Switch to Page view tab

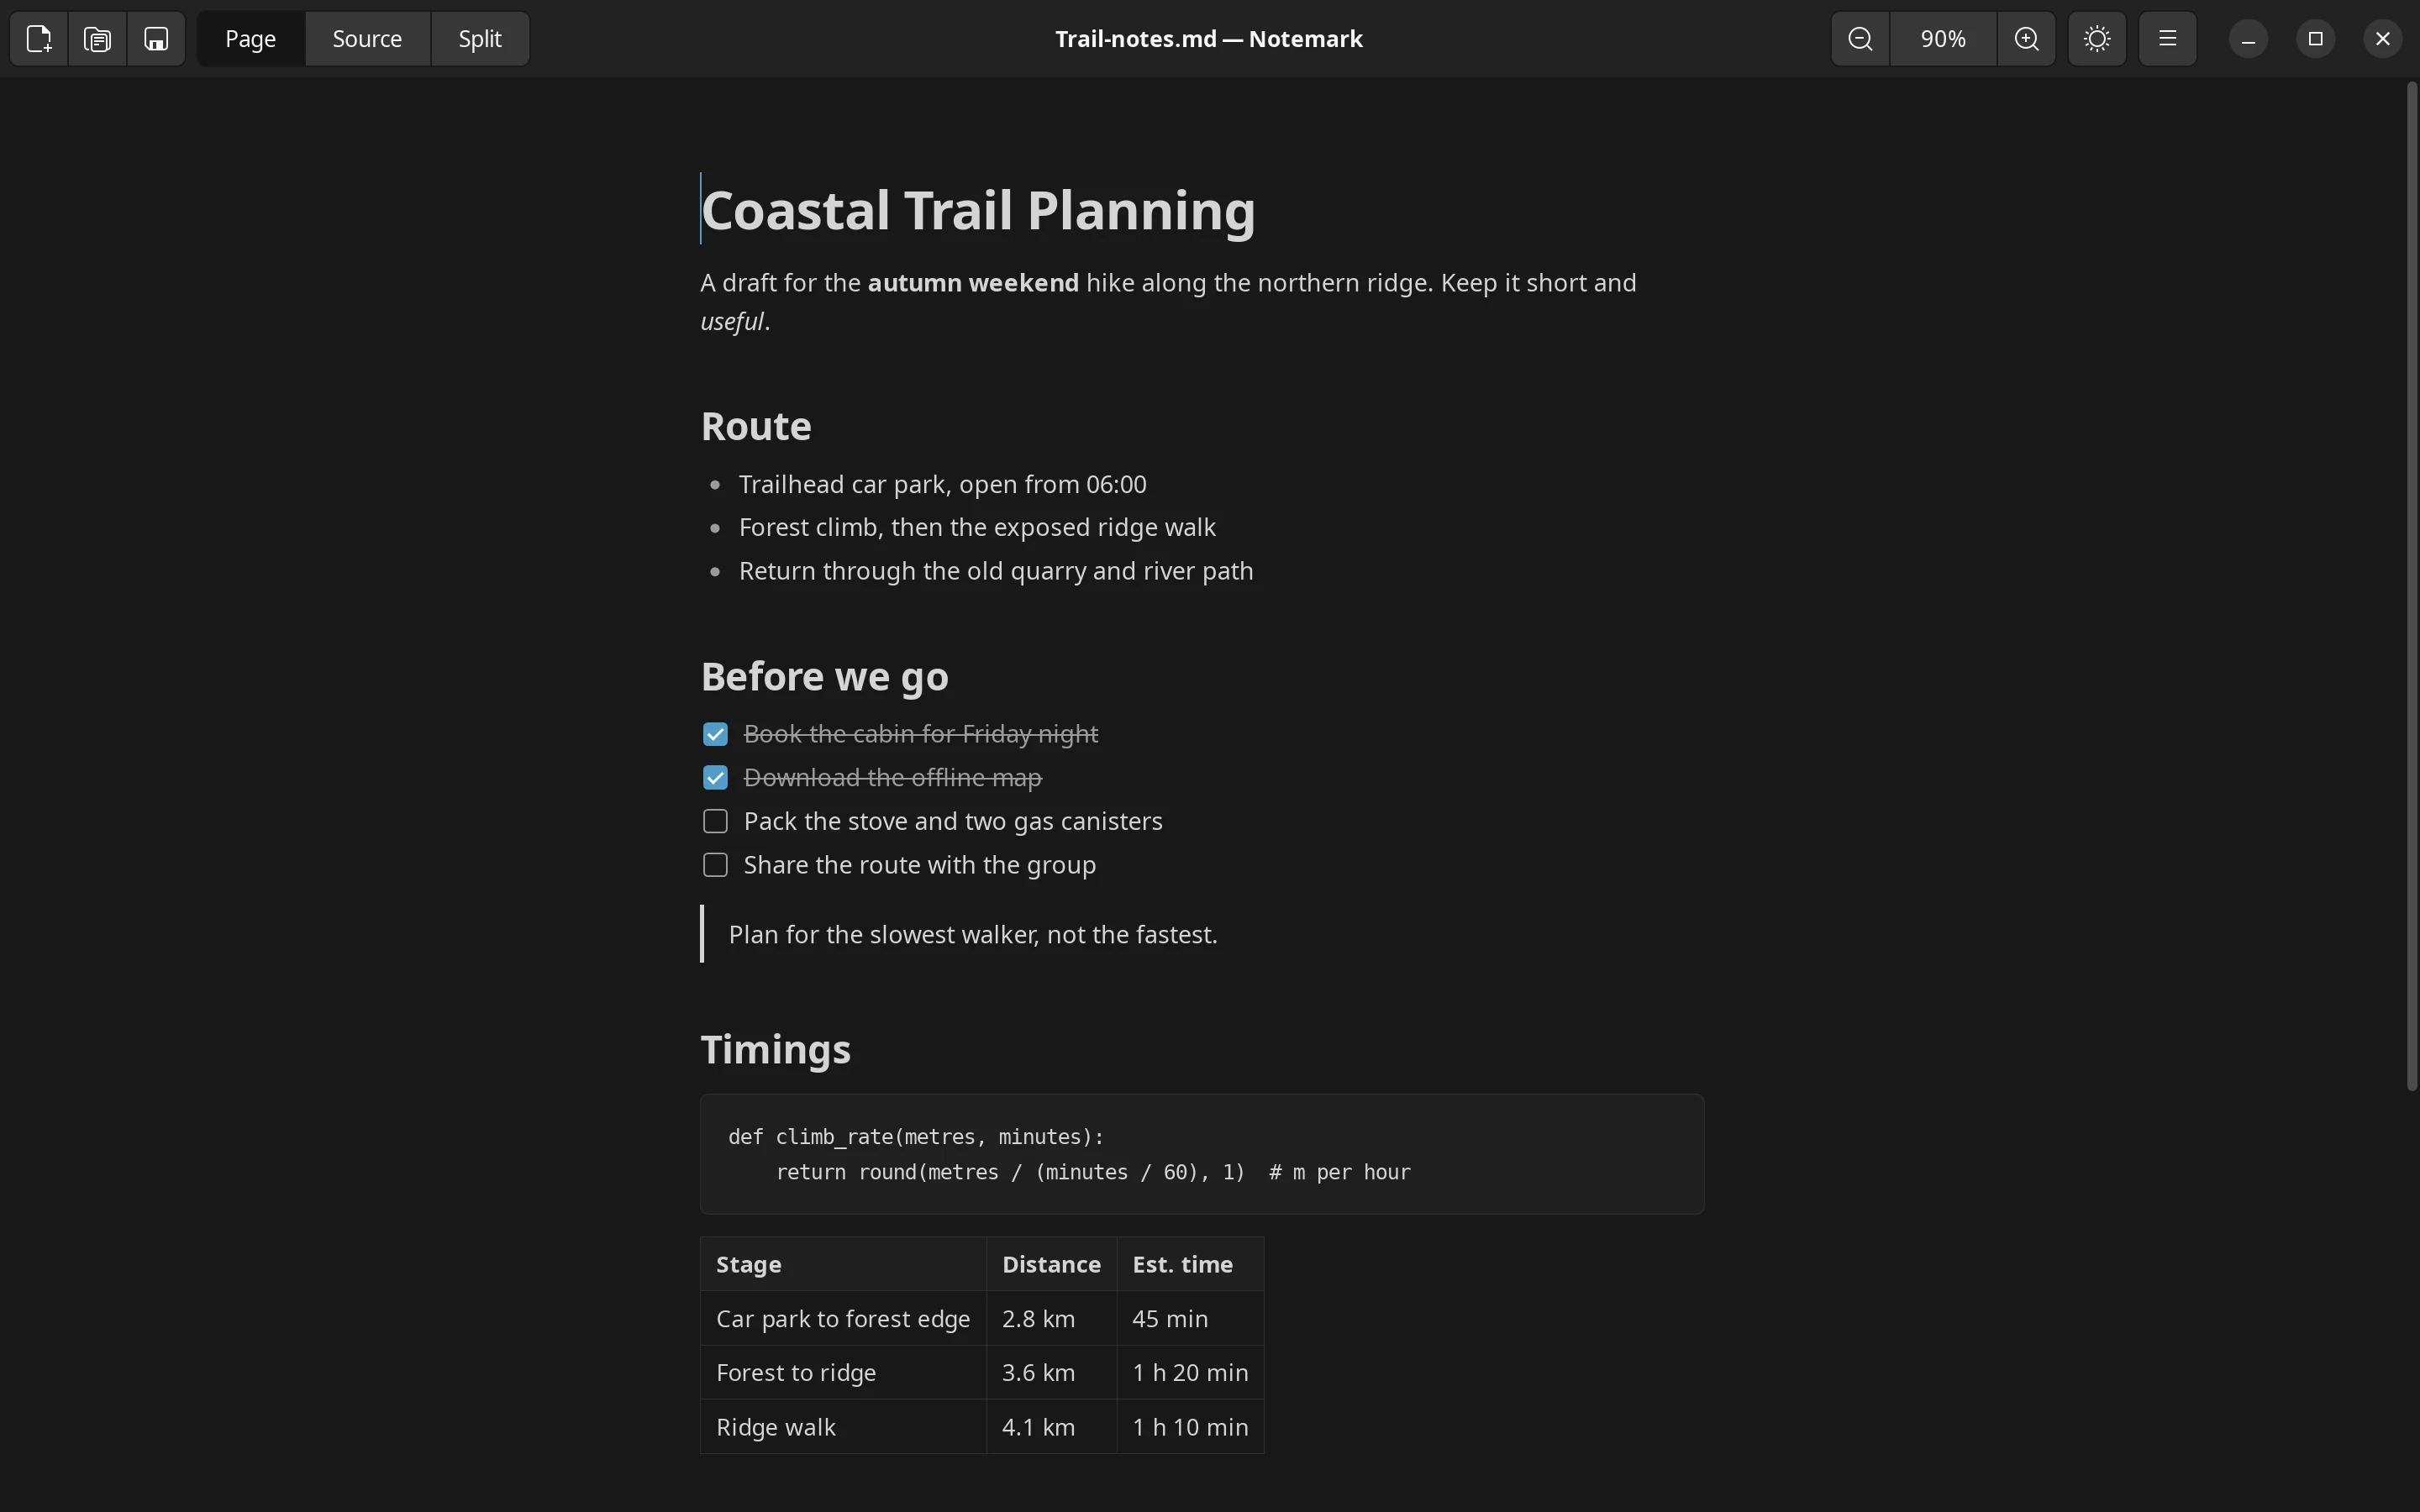250,39
